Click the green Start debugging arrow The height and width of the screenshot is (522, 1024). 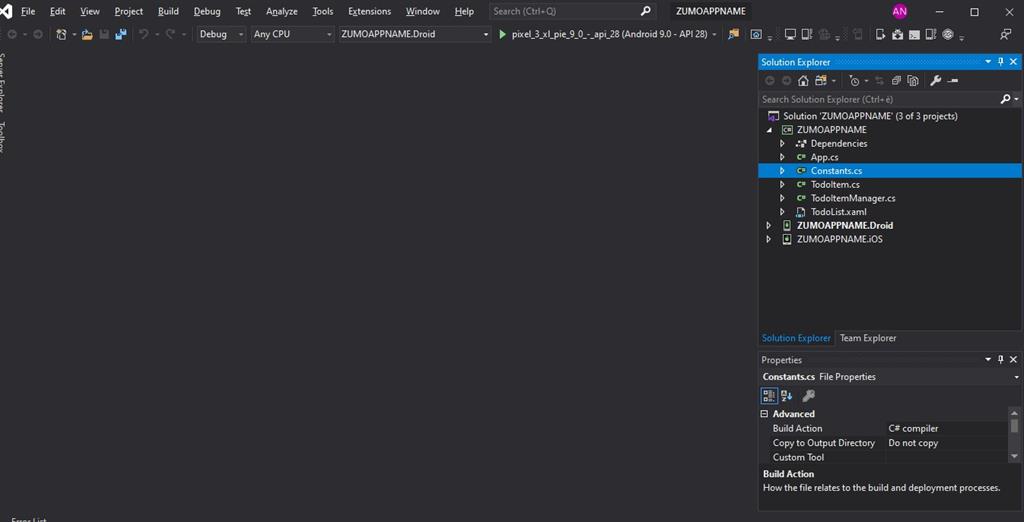tap(502, 34)
